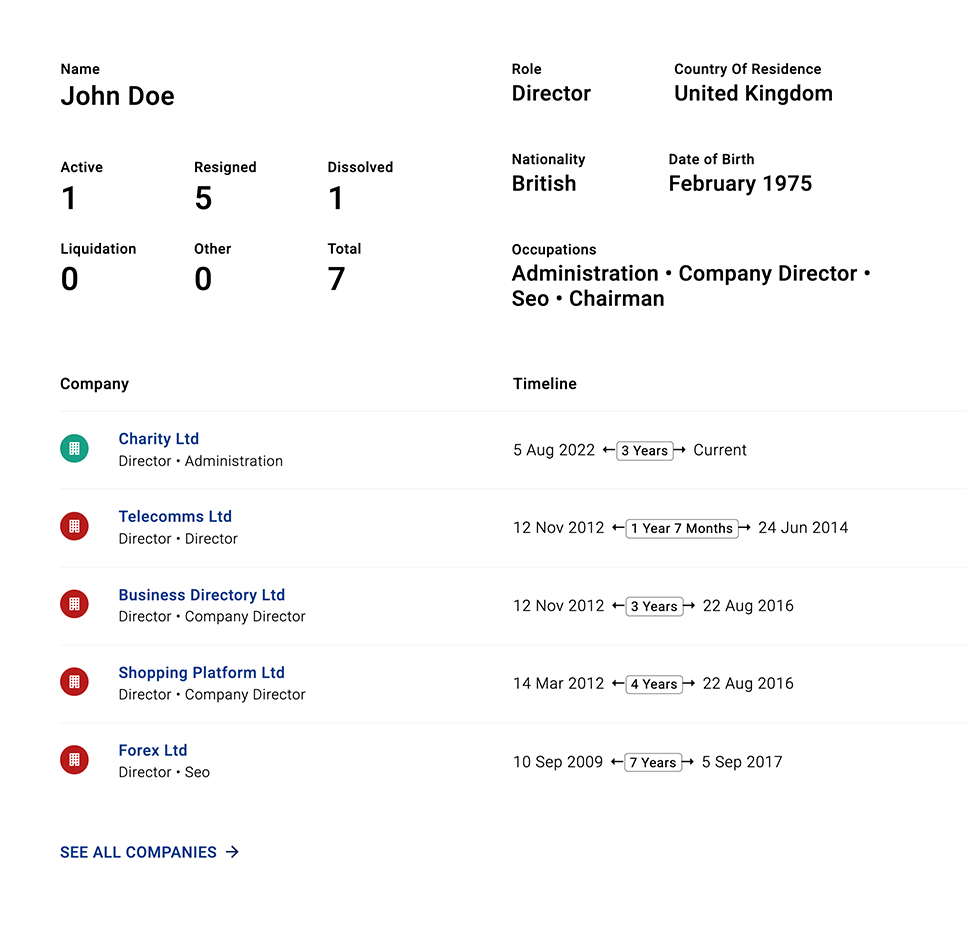Click the red icon for Shopping Platform Ltd

point(74,683)
